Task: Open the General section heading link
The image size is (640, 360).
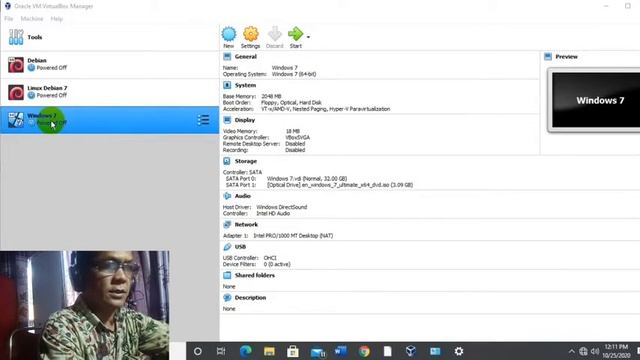Action: coord(246,57)
